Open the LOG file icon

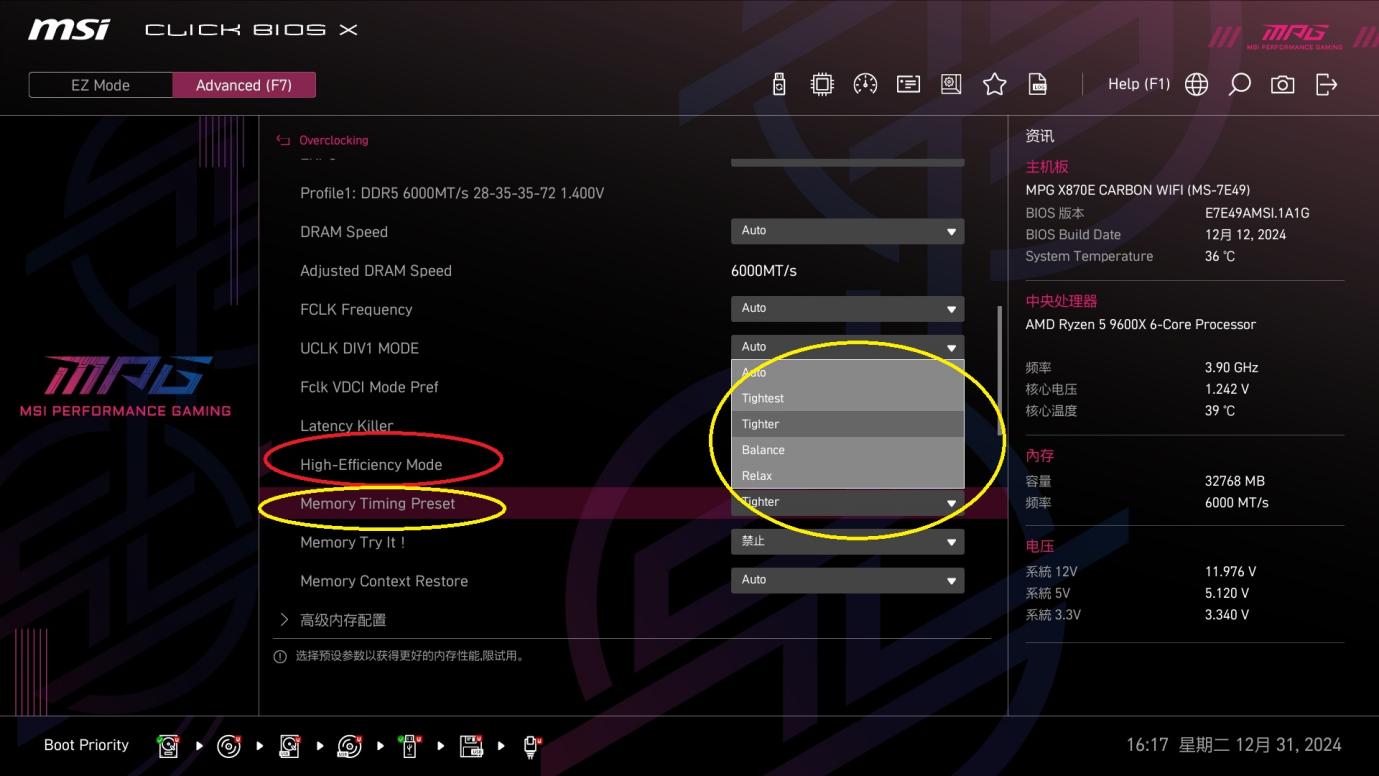(x=1038, y=84)
